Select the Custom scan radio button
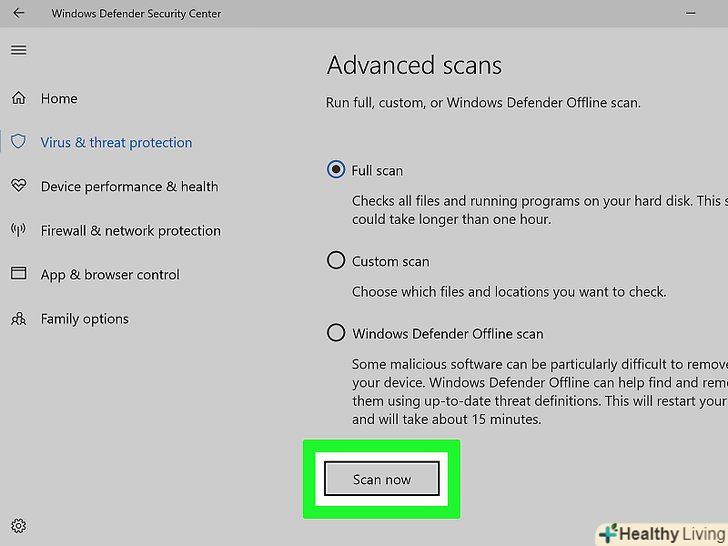 pos(336,260)
